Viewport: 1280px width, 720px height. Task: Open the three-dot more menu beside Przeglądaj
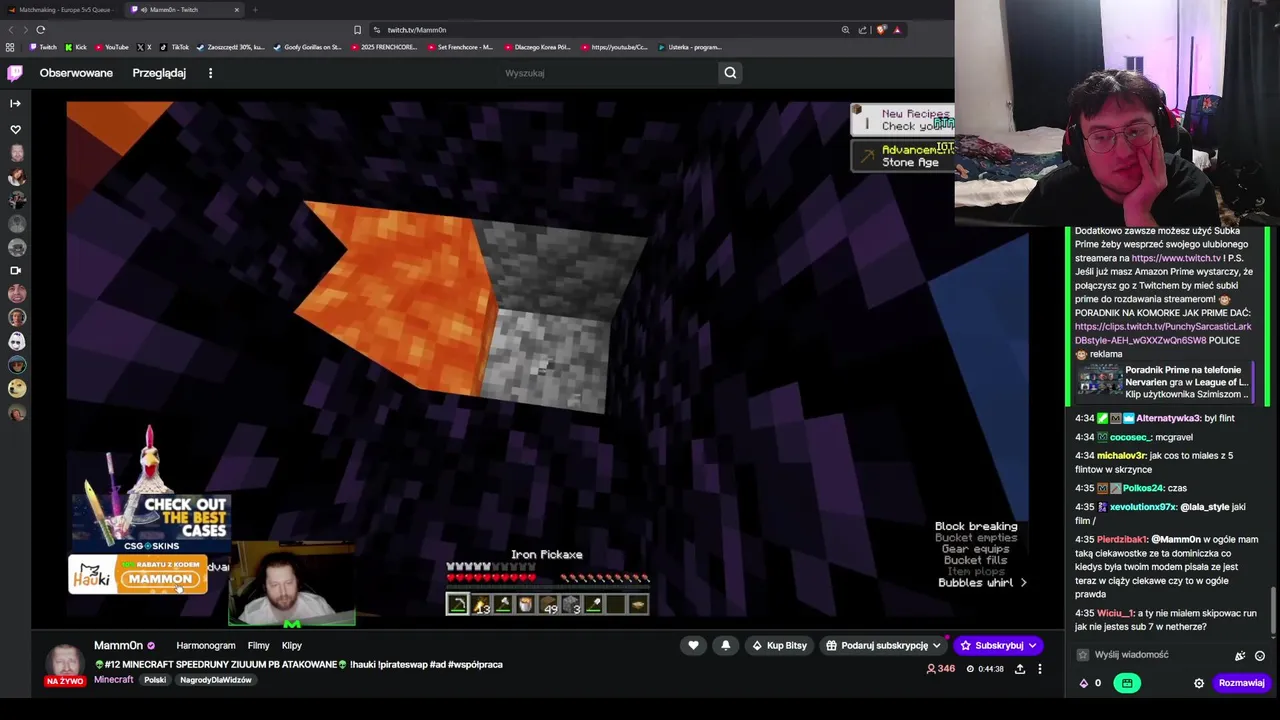210,73
